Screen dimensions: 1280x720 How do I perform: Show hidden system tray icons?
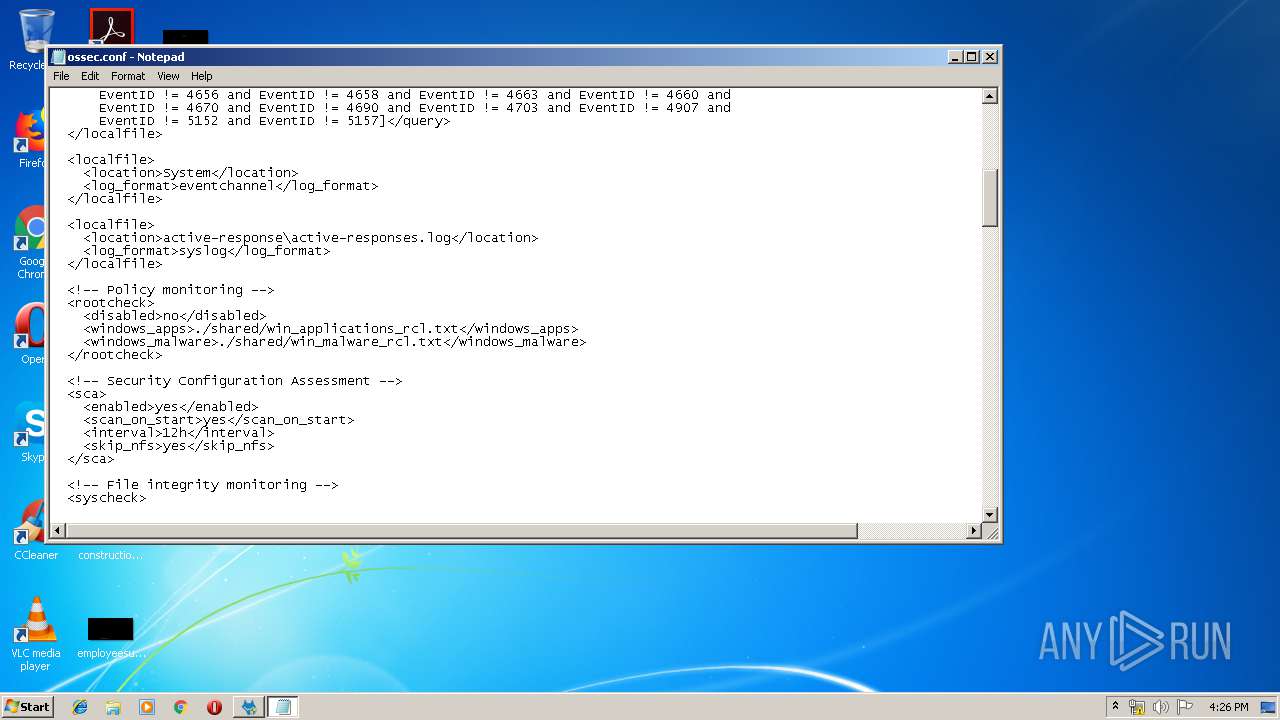click(1115, 706)
